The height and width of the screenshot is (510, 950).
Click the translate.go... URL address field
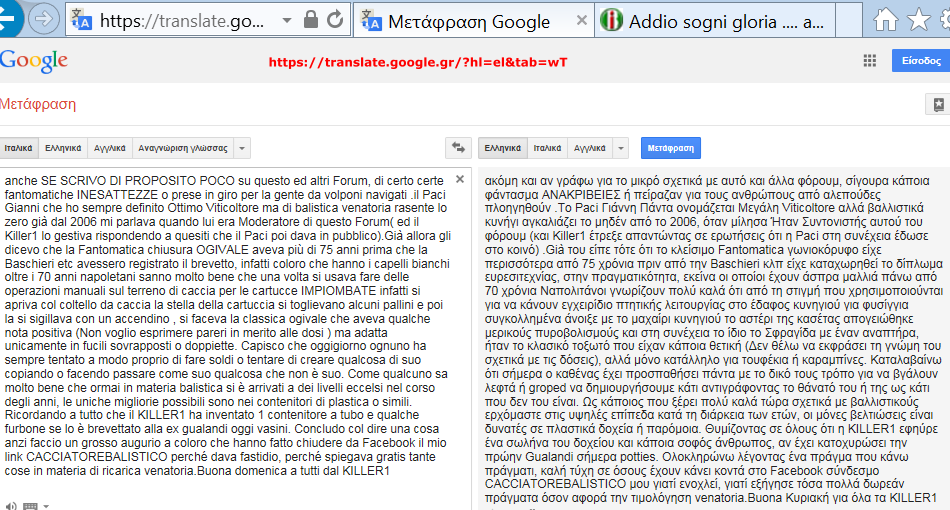[182, 21]
